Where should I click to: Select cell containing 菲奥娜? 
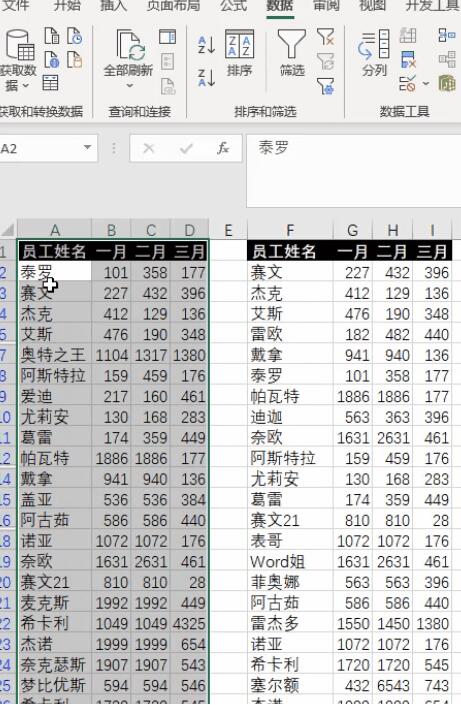click(290, 582)
